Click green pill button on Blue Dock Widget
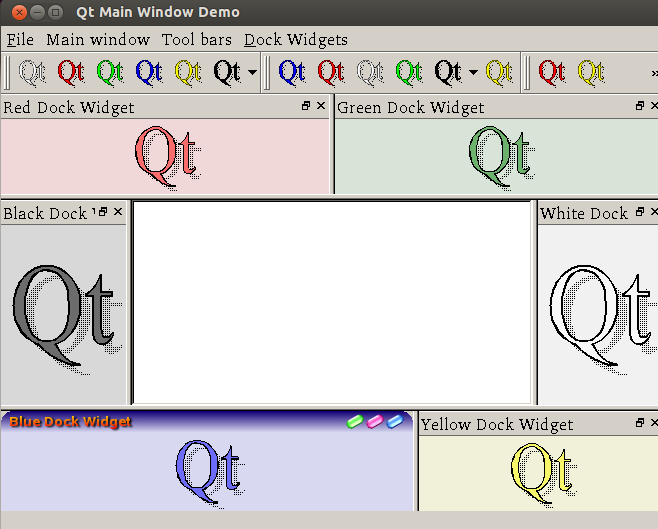The image size is (658, 529). [355, 422]
